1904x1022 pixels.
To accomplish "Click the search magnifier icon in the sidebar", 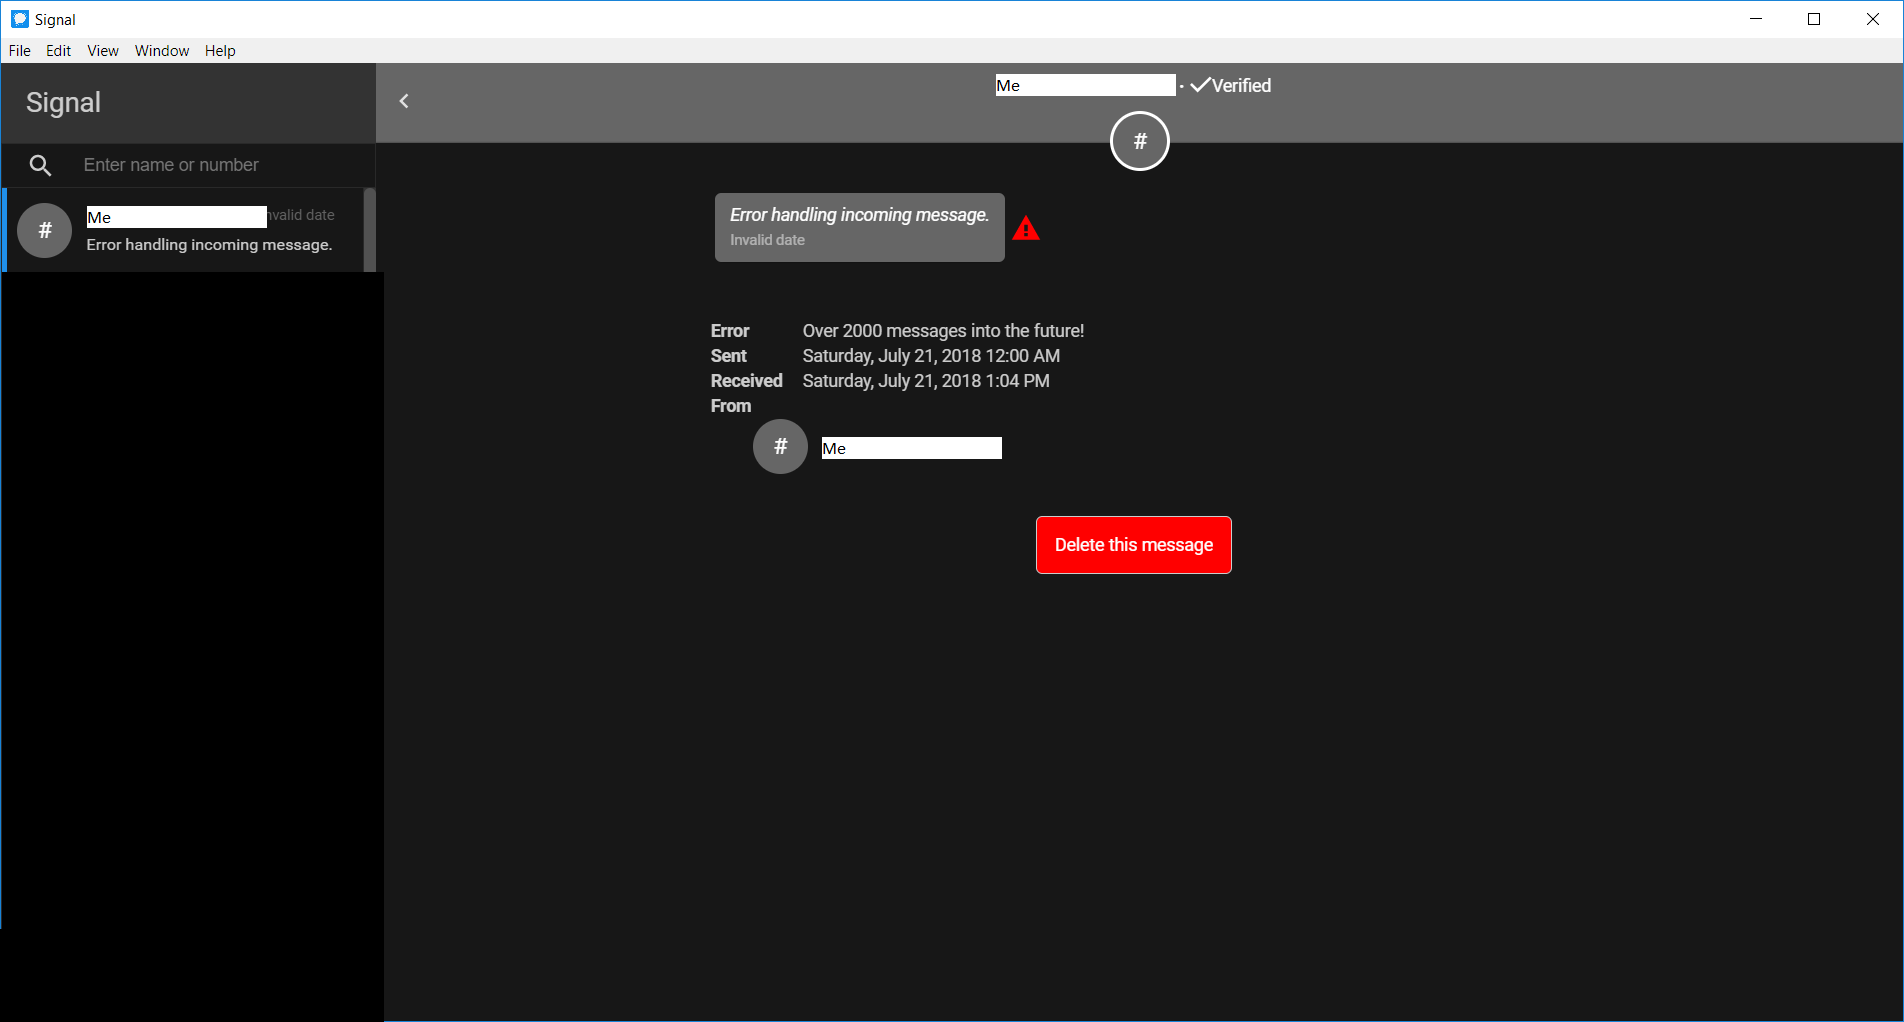I will [x=40, y=165].
